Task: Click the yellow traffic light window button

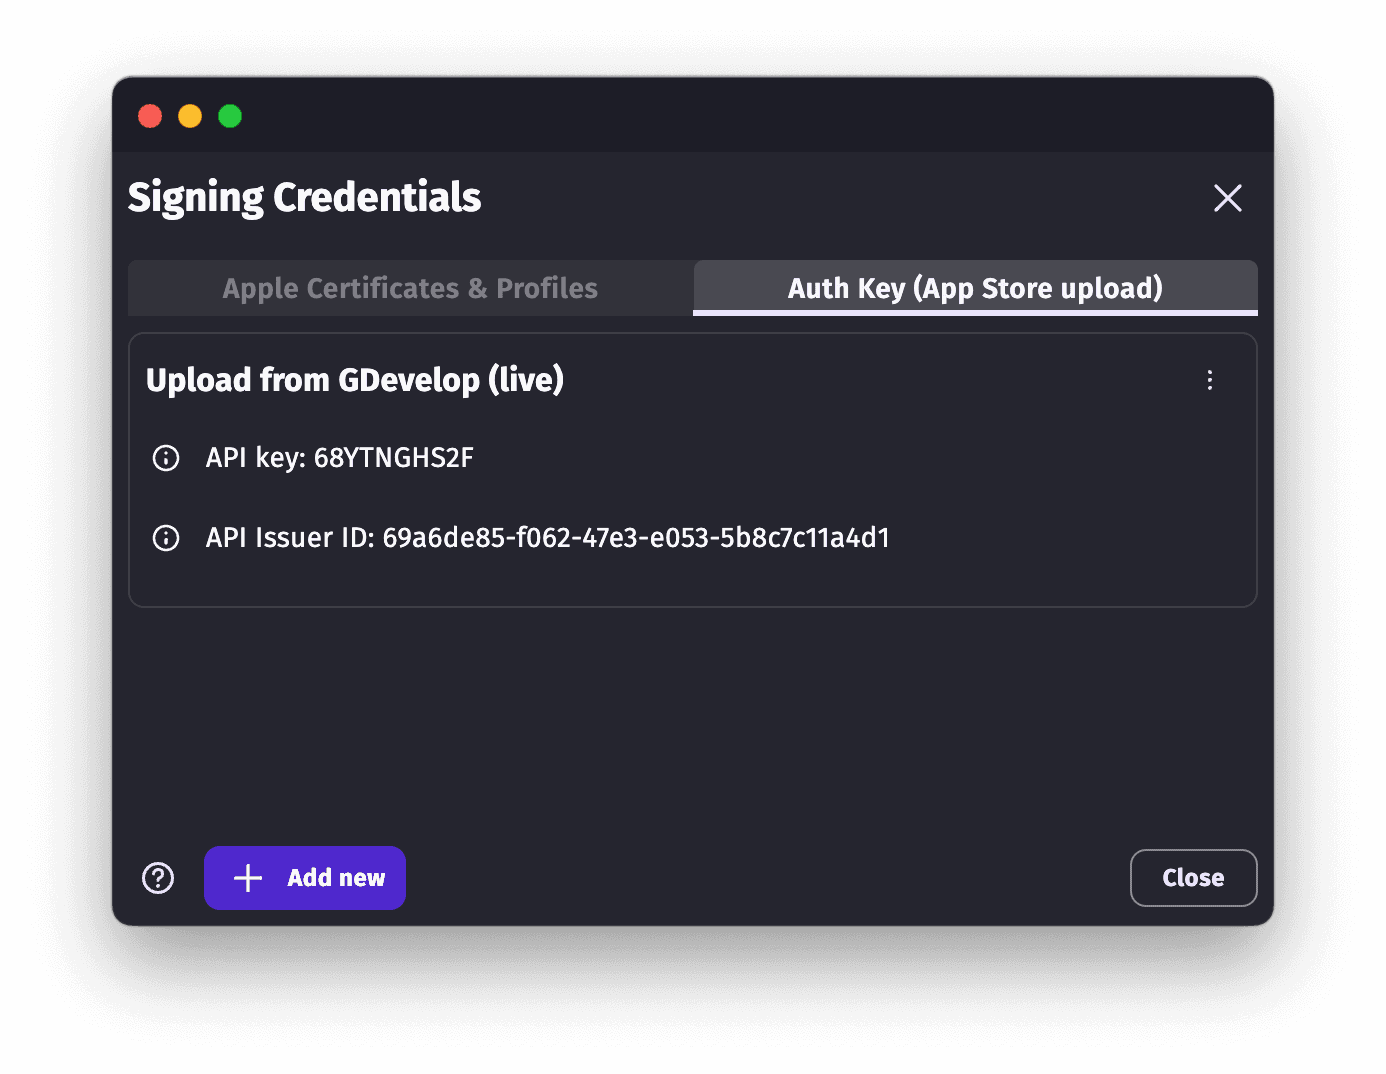Action: [190, 116]
